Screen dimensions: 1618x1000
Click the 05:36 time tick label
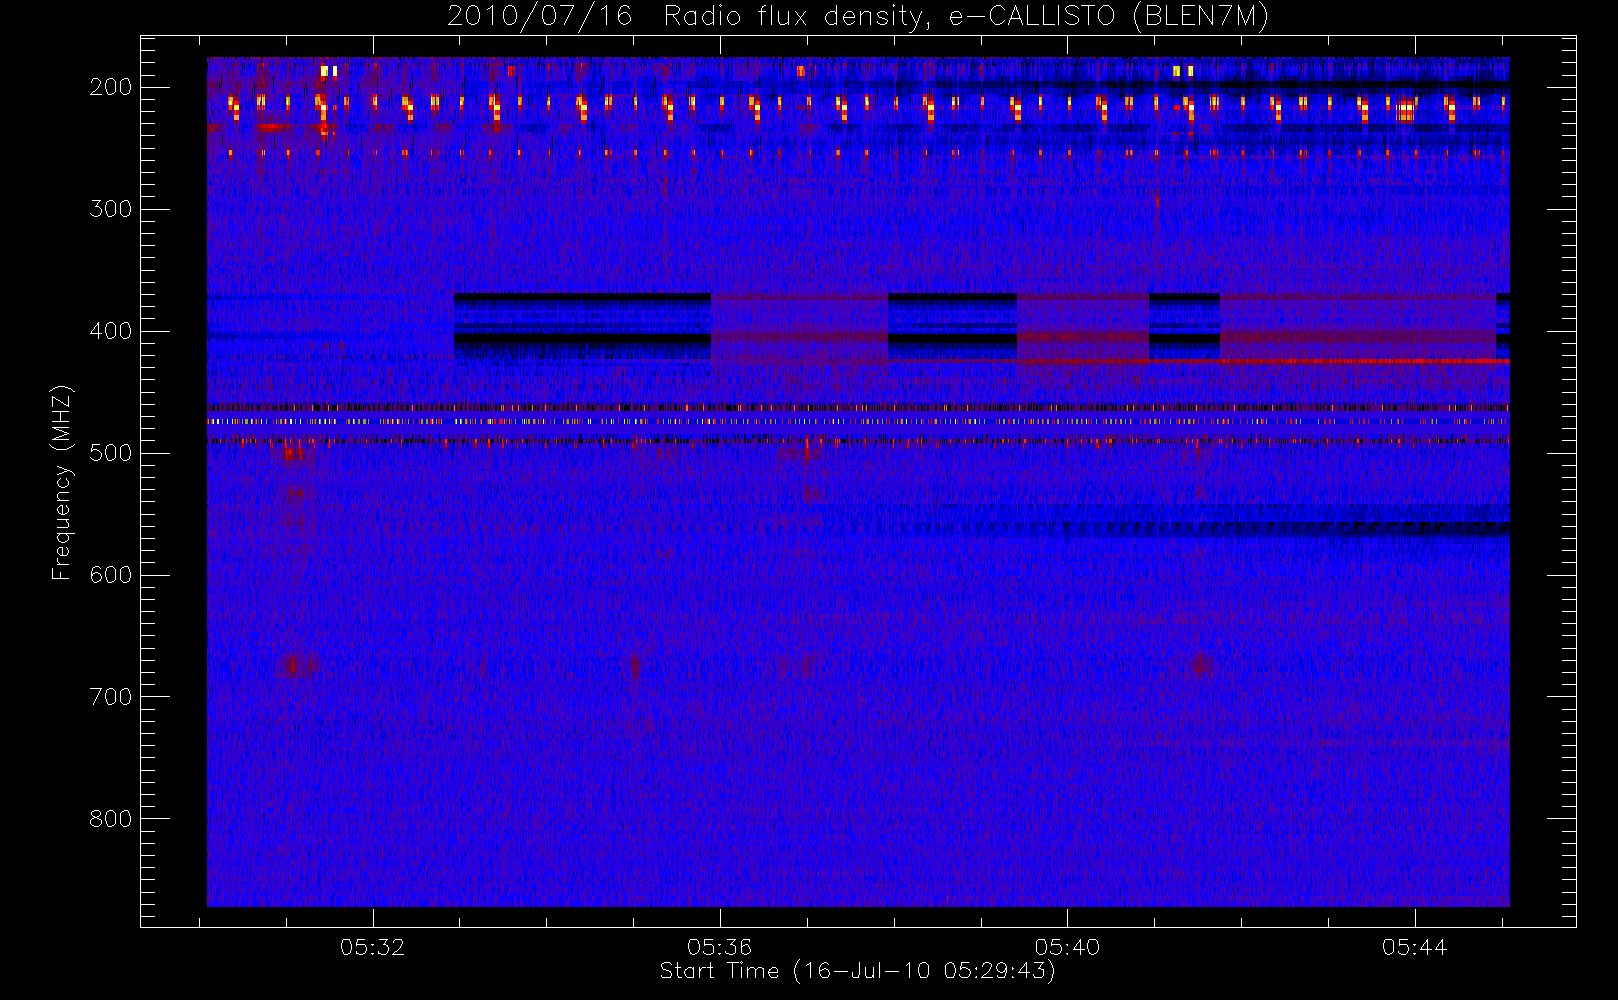point(720,947)
